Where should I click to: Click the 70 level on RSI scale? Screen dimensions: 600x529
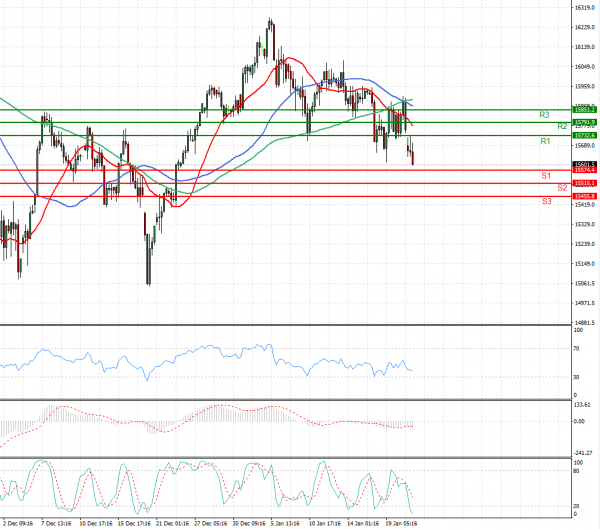point(577,349)
